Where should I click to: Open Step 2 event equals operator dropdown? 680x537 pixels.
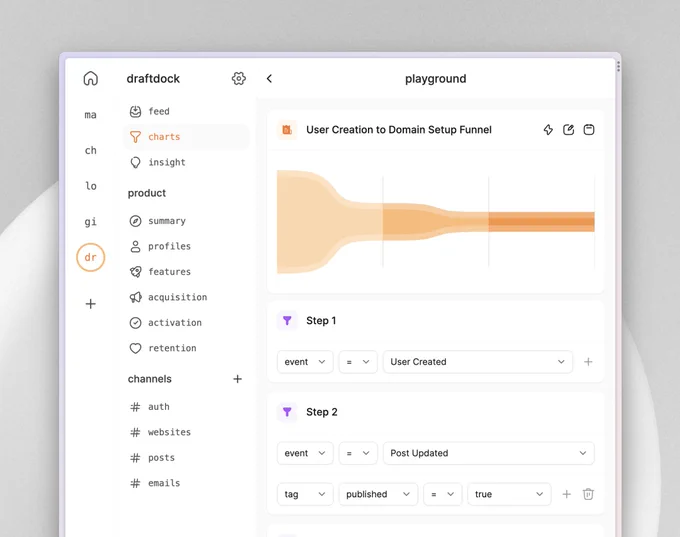click(x=358, y=453)
